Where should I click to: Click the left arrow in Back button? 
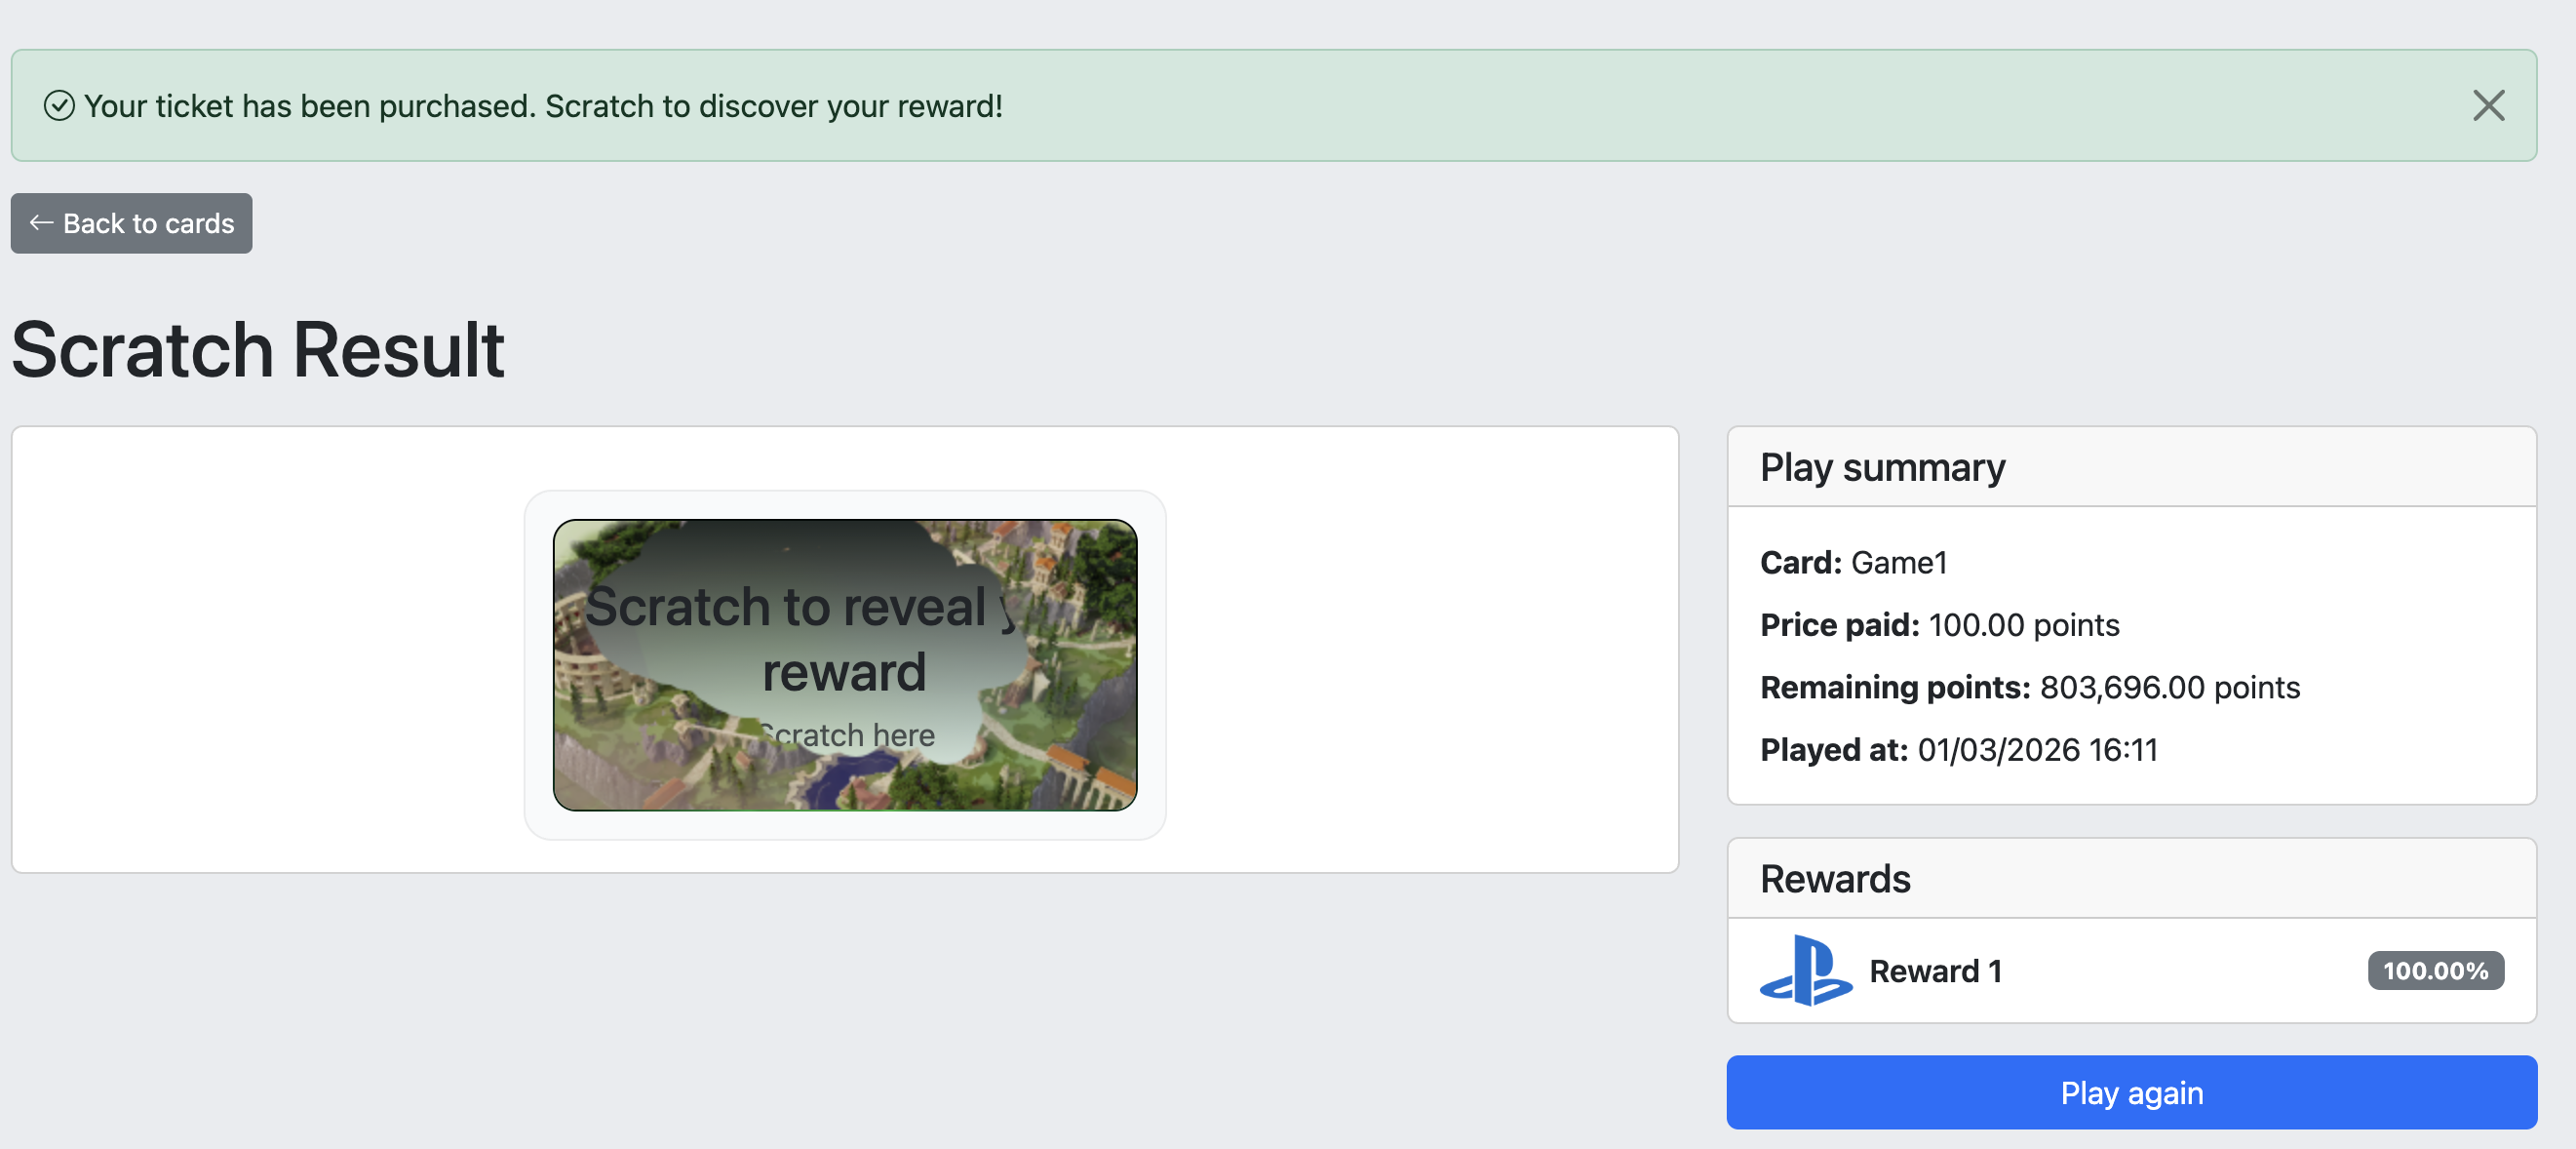(41, 223)
